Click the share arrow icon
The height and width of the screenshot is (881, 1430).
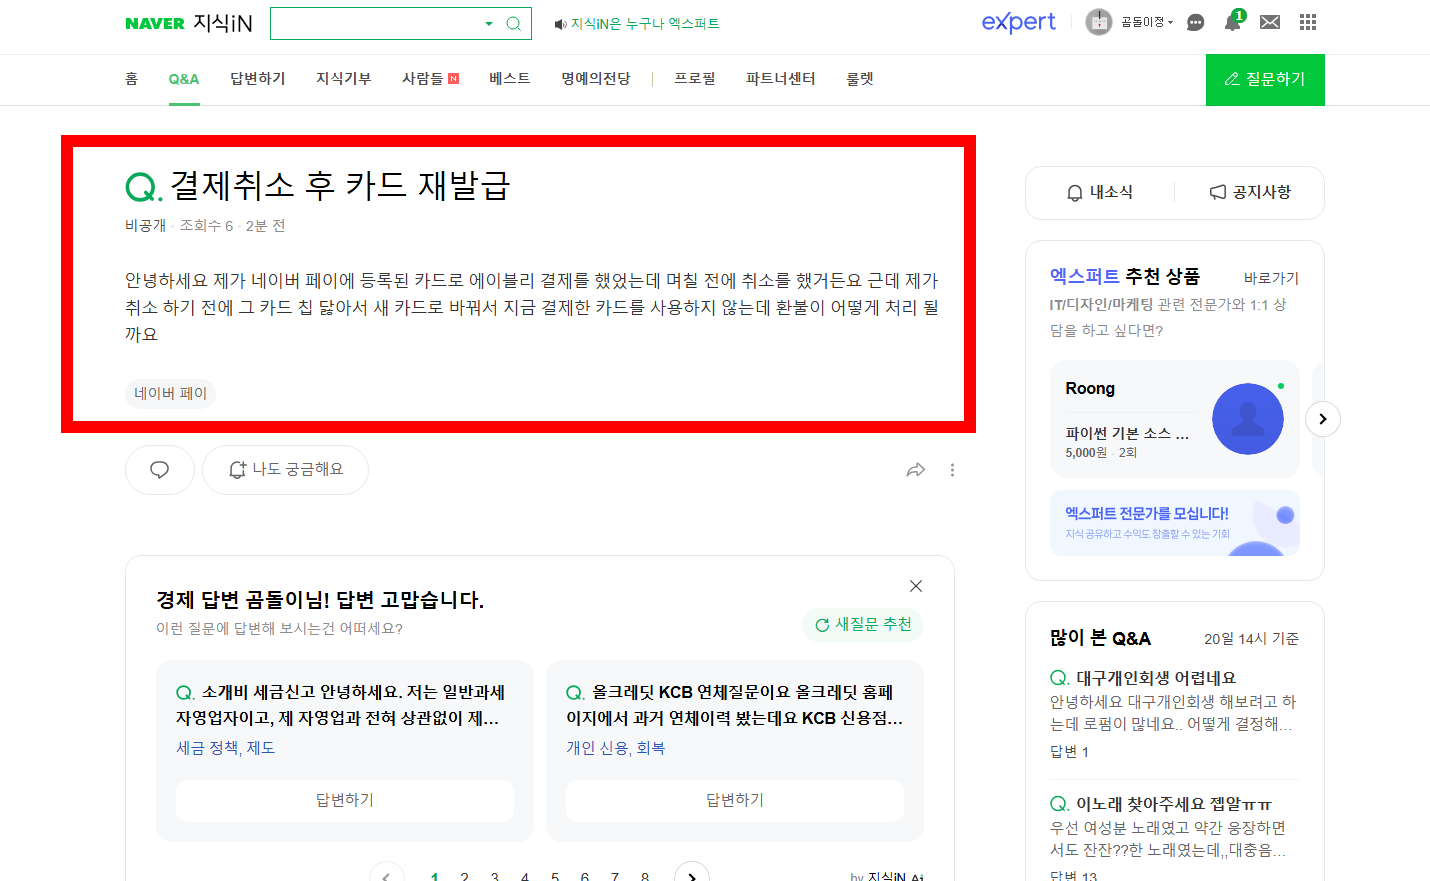916,470
